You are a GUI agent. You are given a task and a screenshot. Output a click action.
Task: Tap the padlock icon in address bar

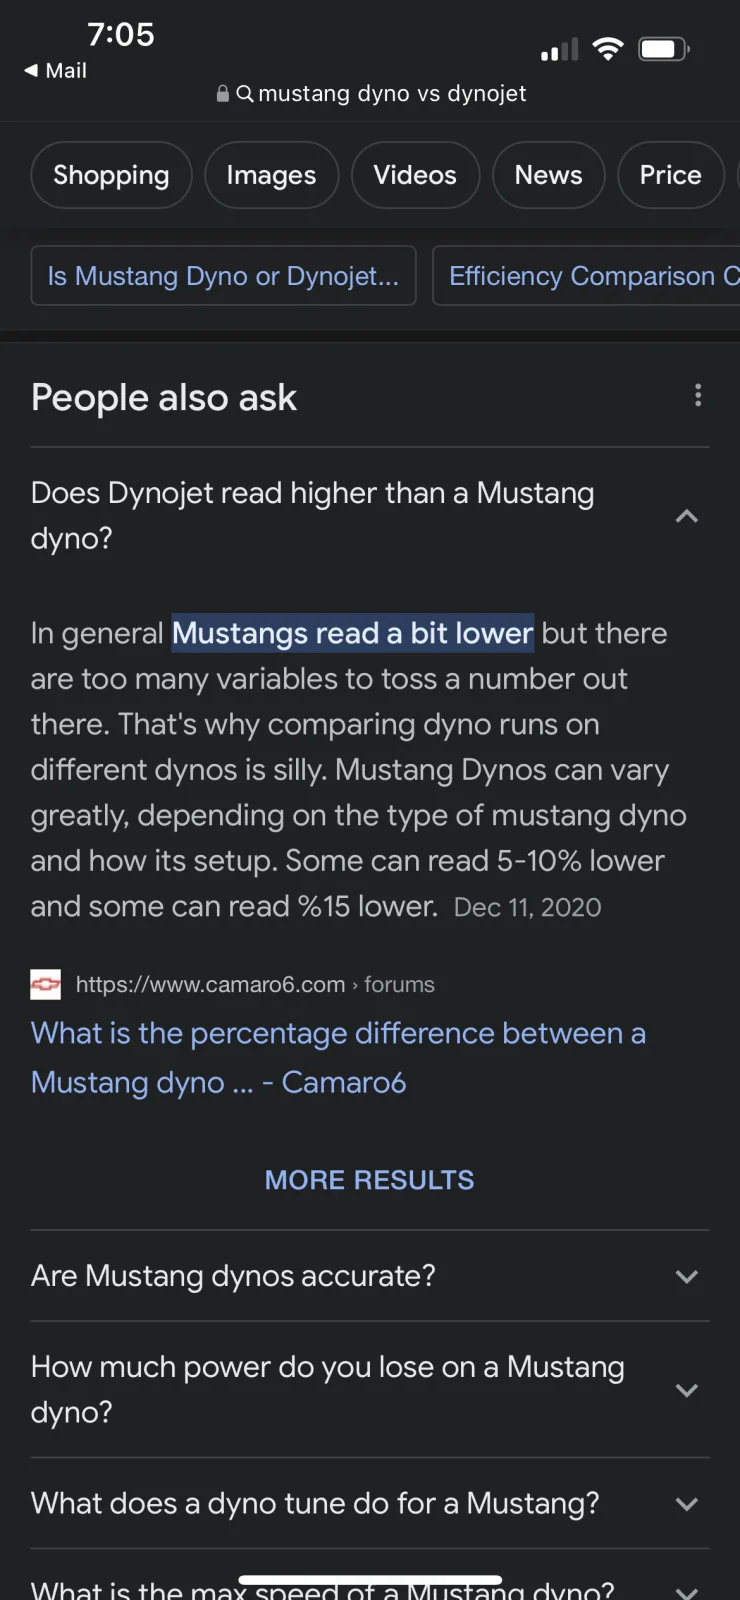[223, 94]
